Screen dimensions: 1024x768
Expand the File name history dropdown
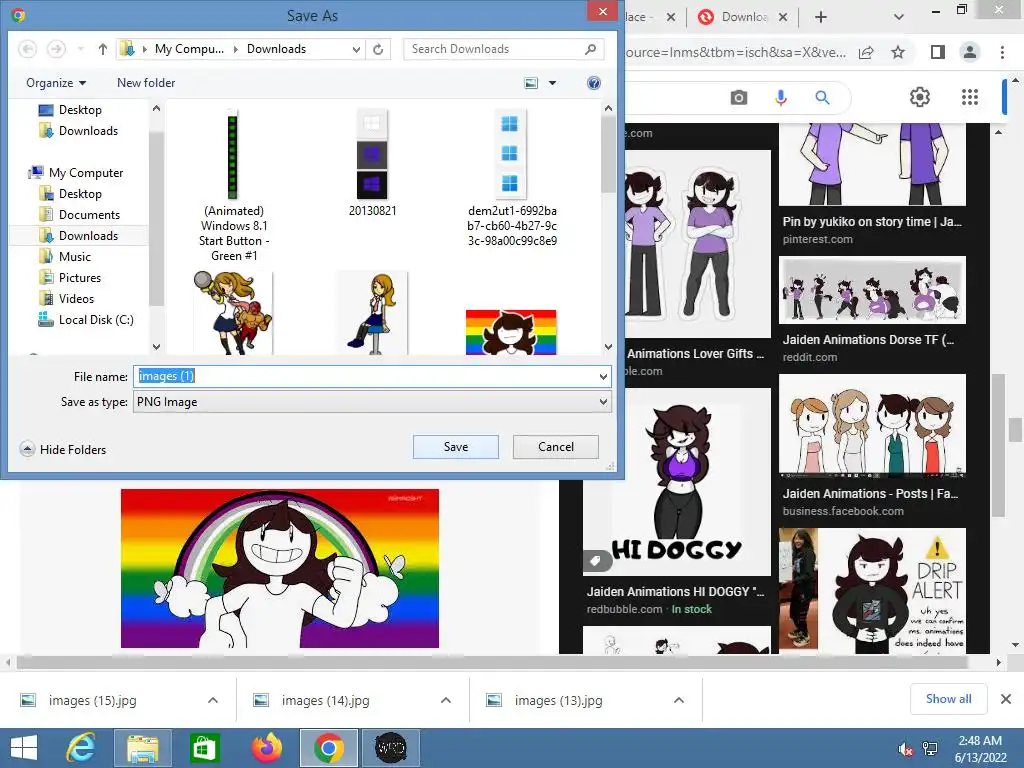pos(603,377)
